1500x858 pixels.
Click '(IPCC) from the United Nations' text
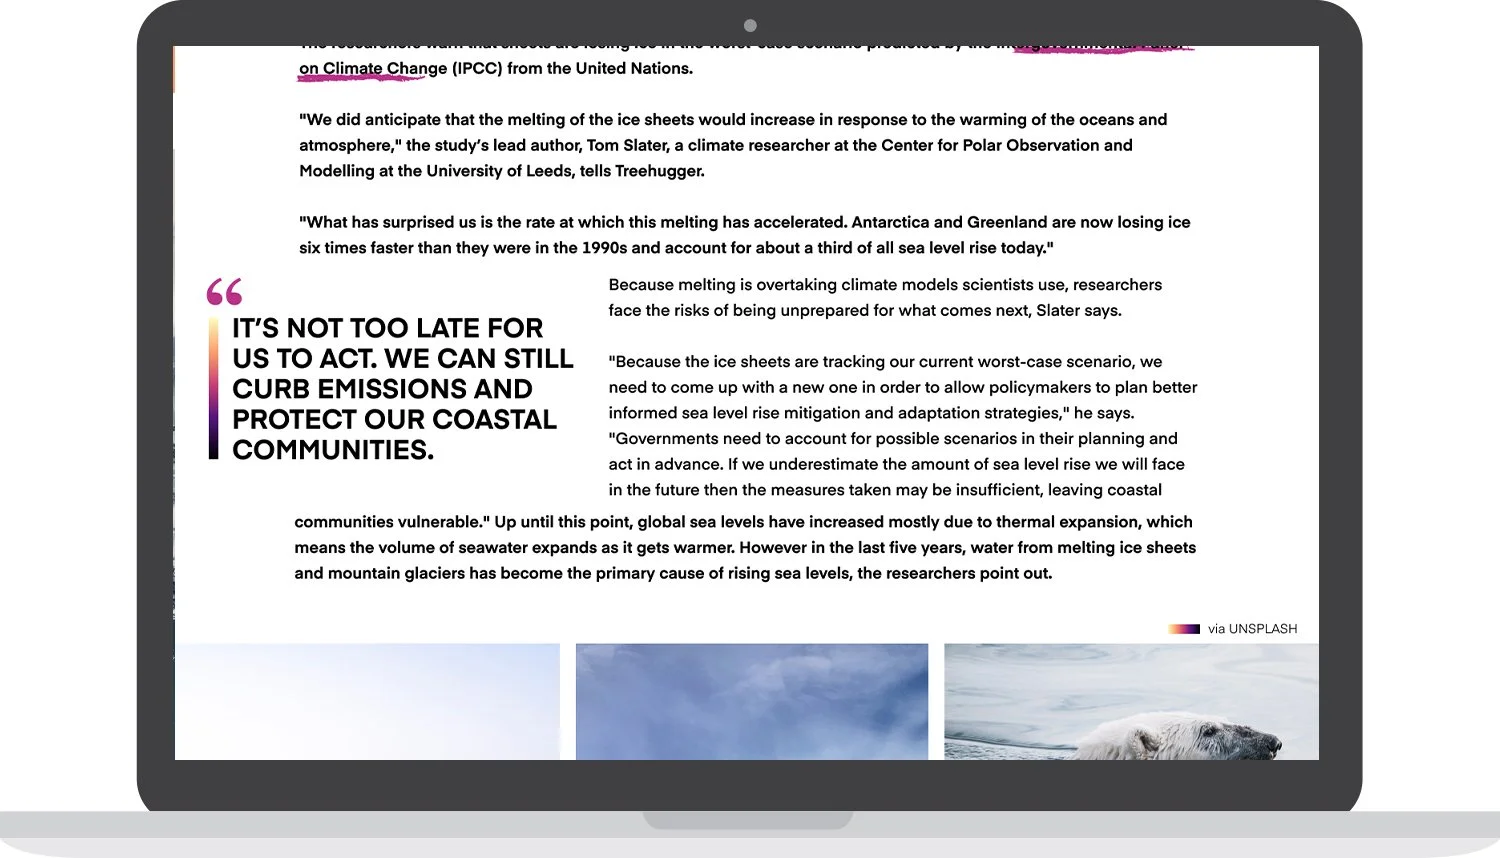click(572, 68)
